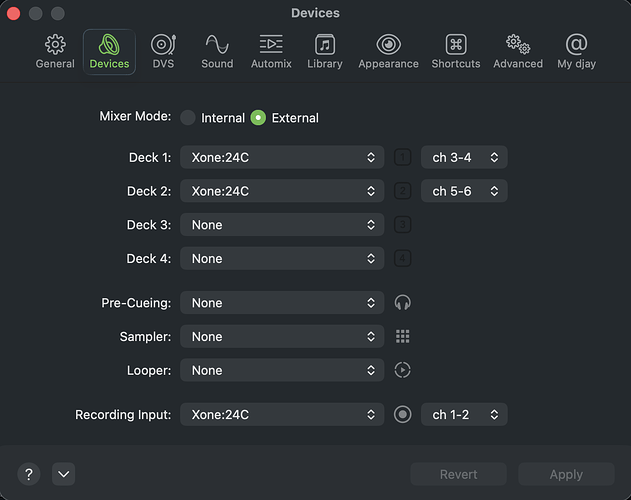The image size is (631, 500).
Task: Open the My djay account tab
Action: pos(576,52)
